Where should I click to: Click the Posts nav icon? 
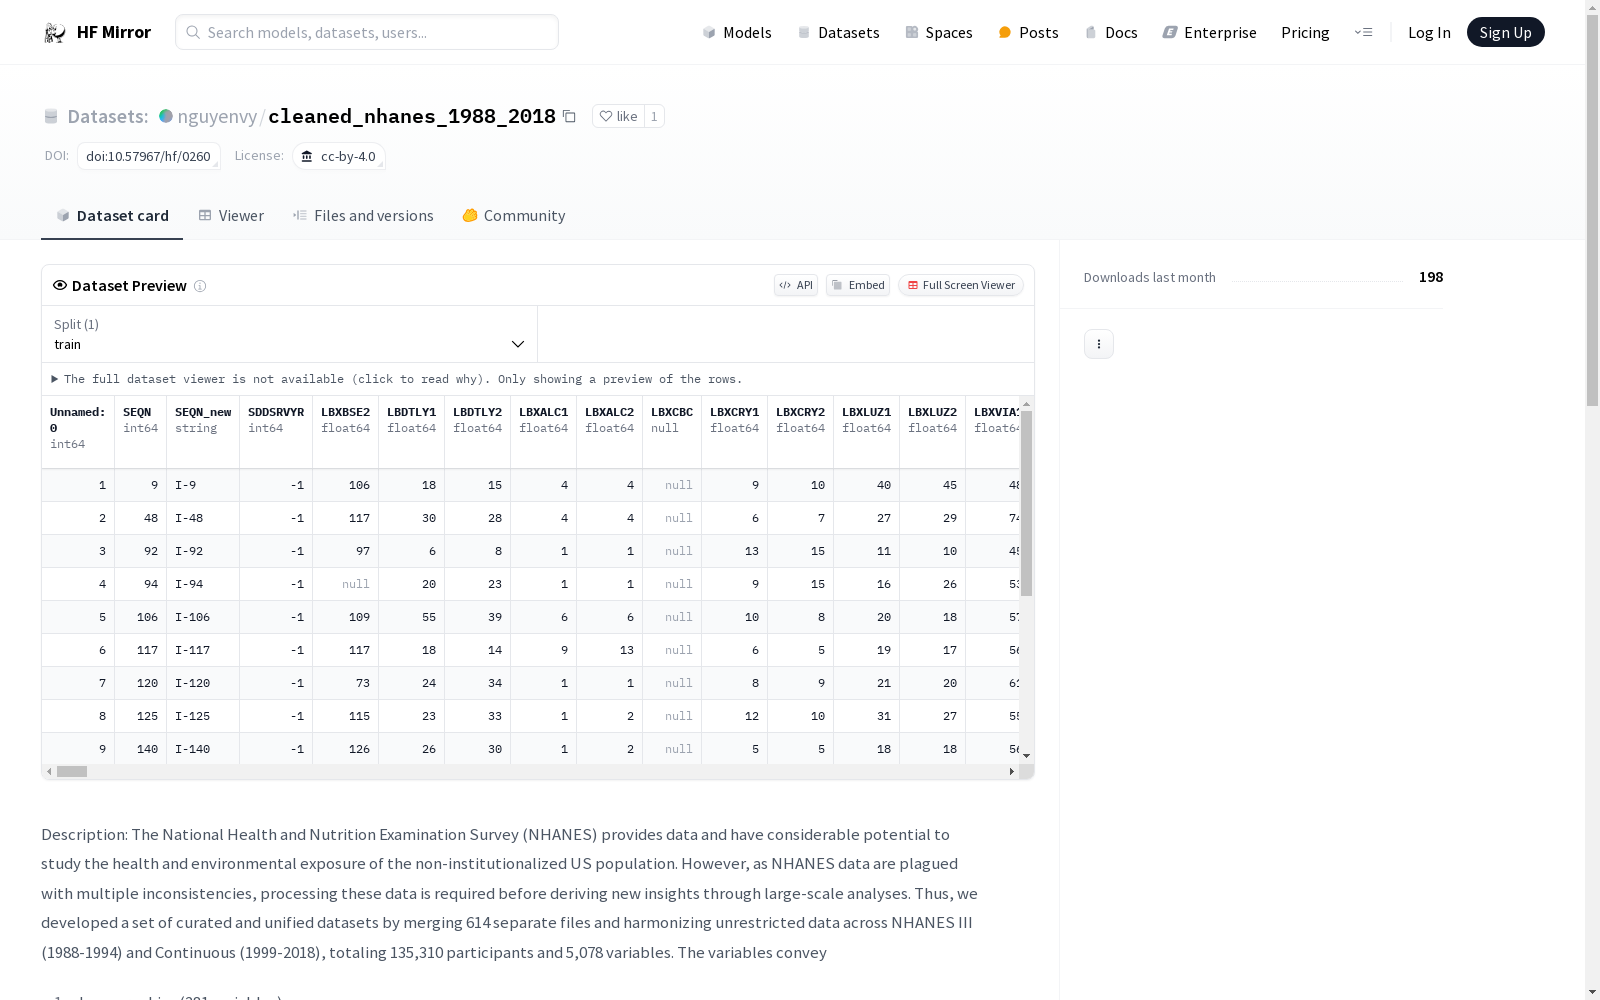(x=1005, y=33)
